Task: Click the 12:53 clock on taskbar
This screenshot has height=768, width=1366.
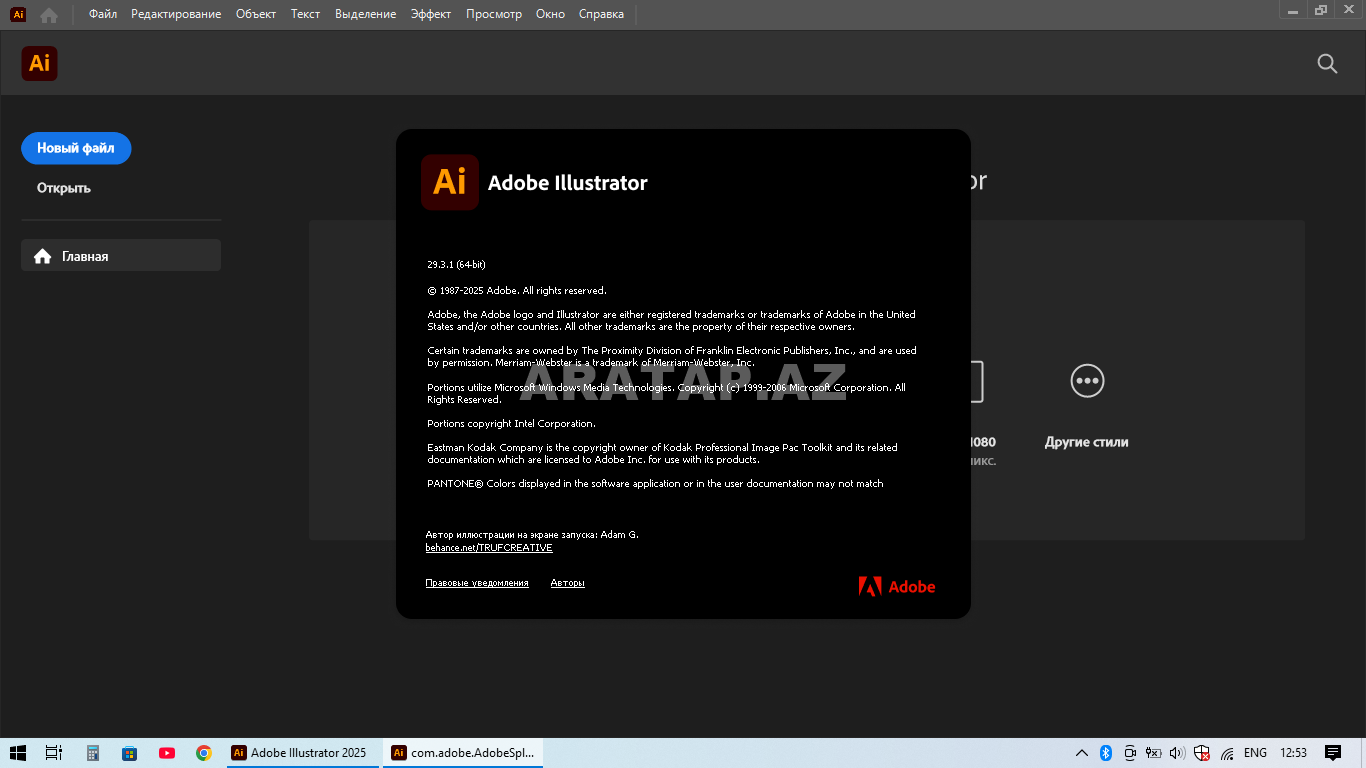Action: click(1293, 753)
